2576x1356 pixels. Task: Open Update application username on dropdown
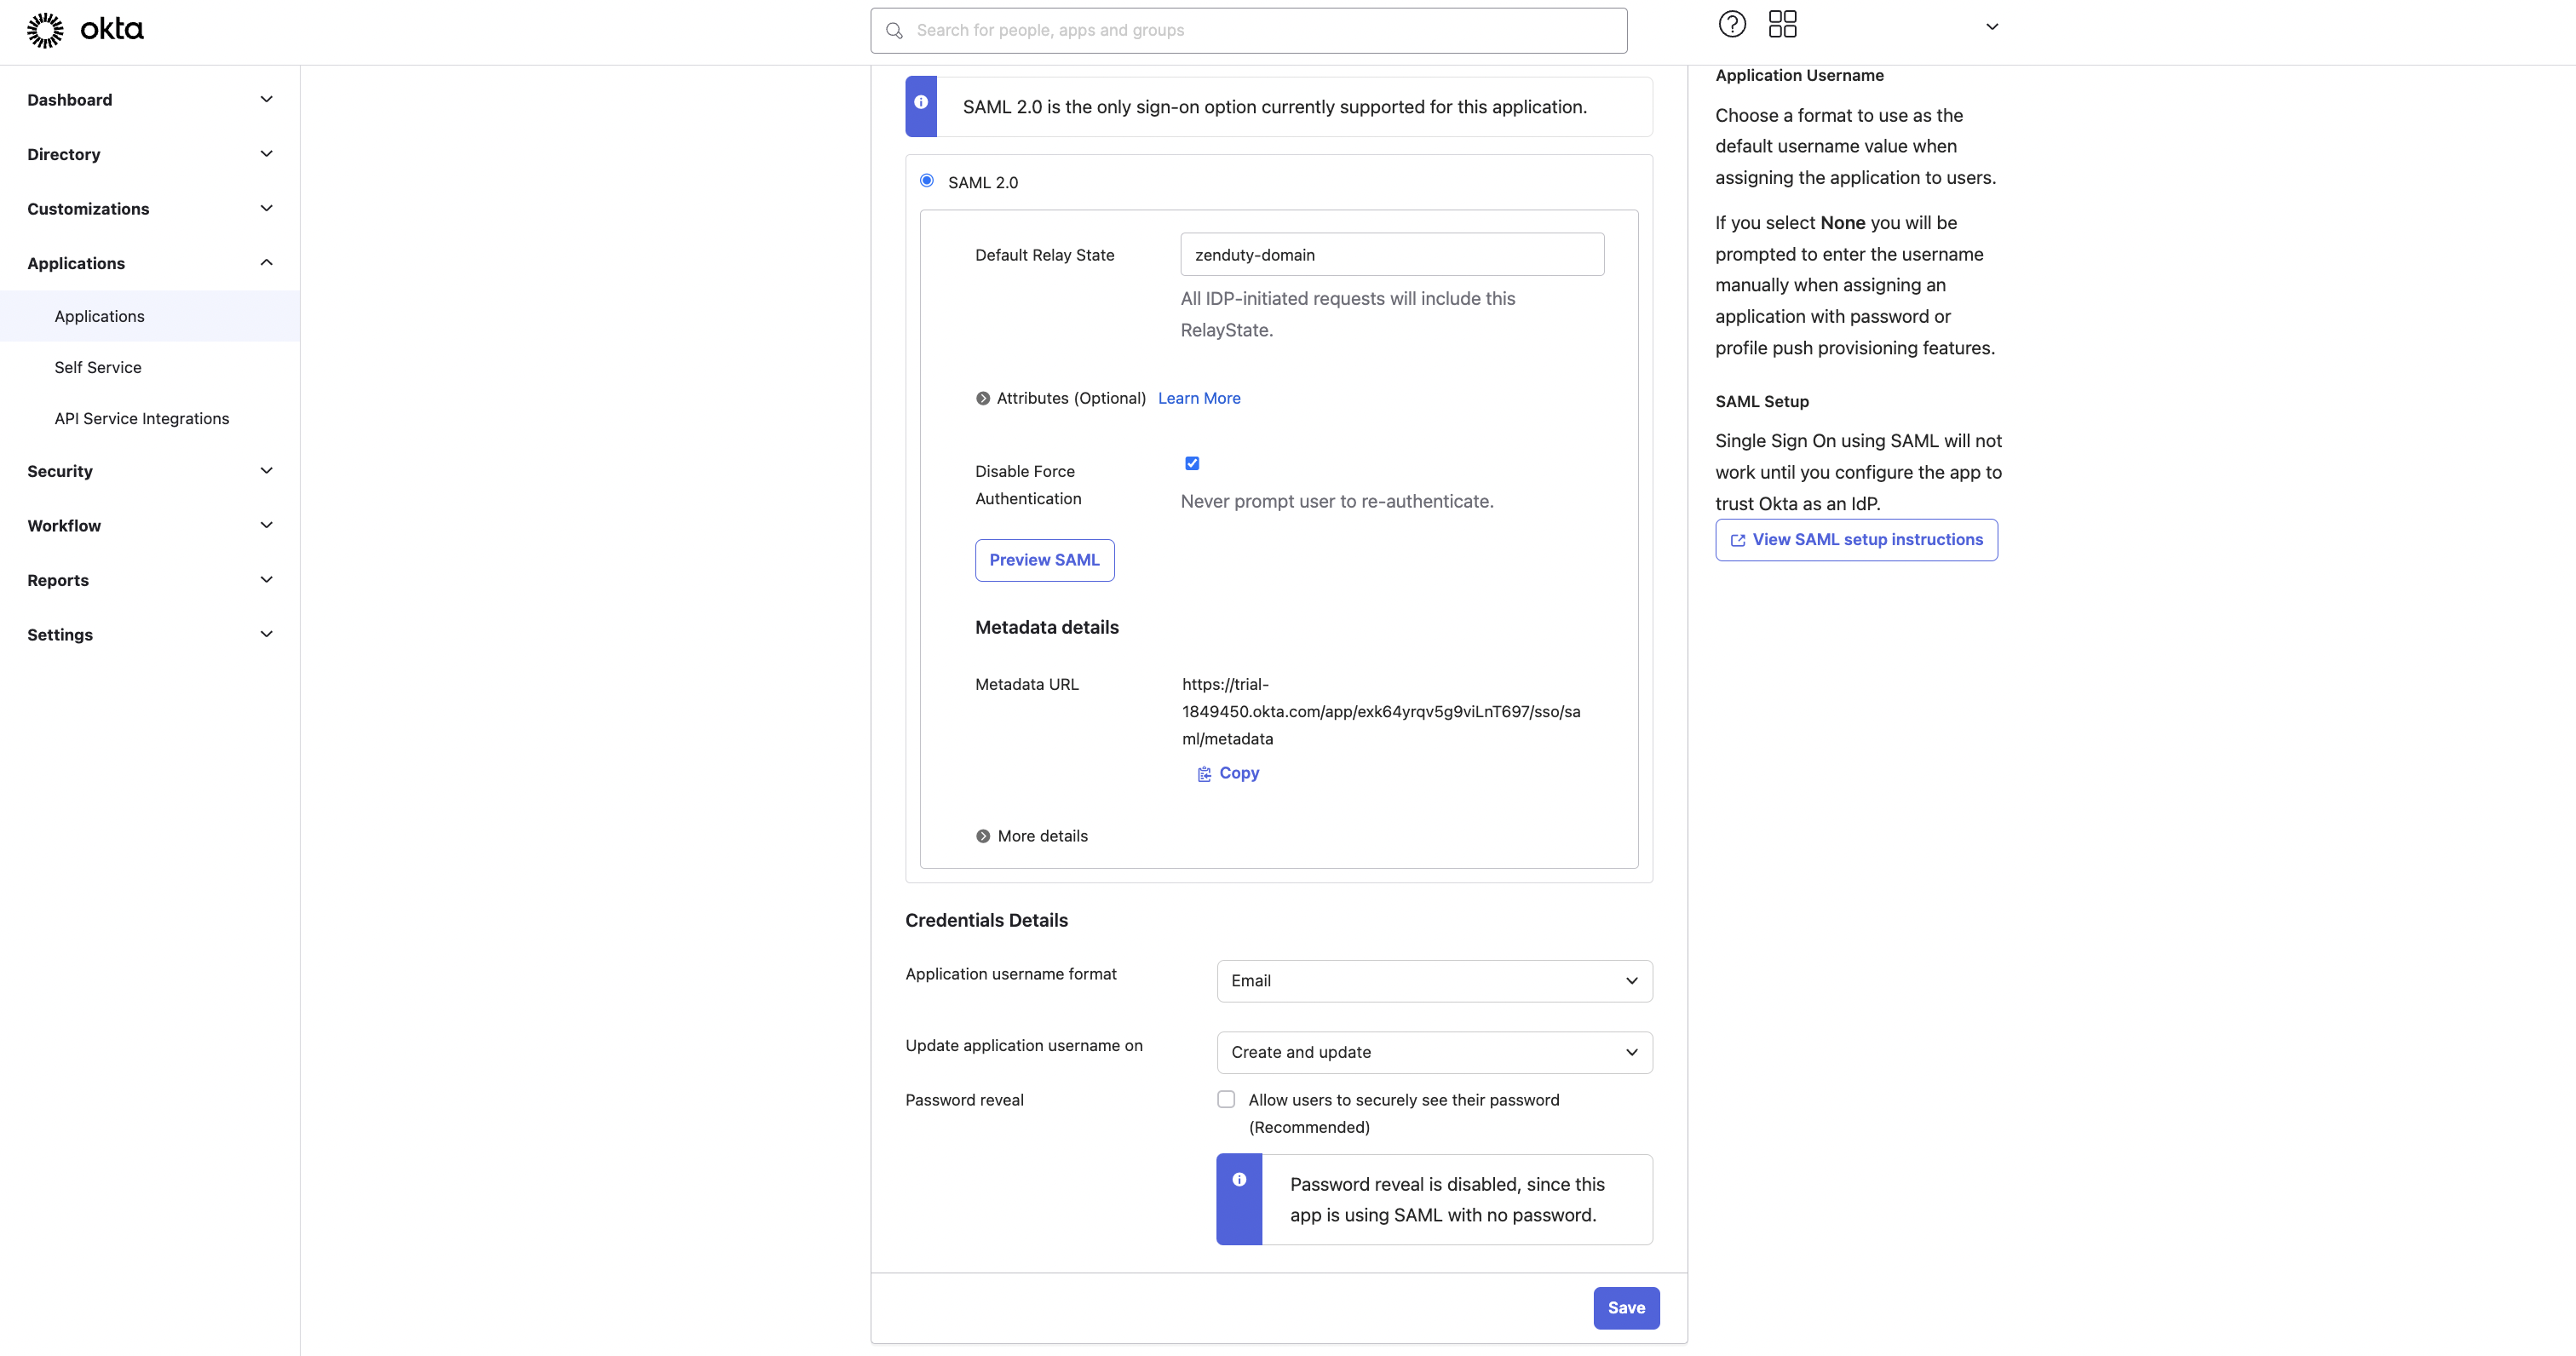click(1434, 1052)
